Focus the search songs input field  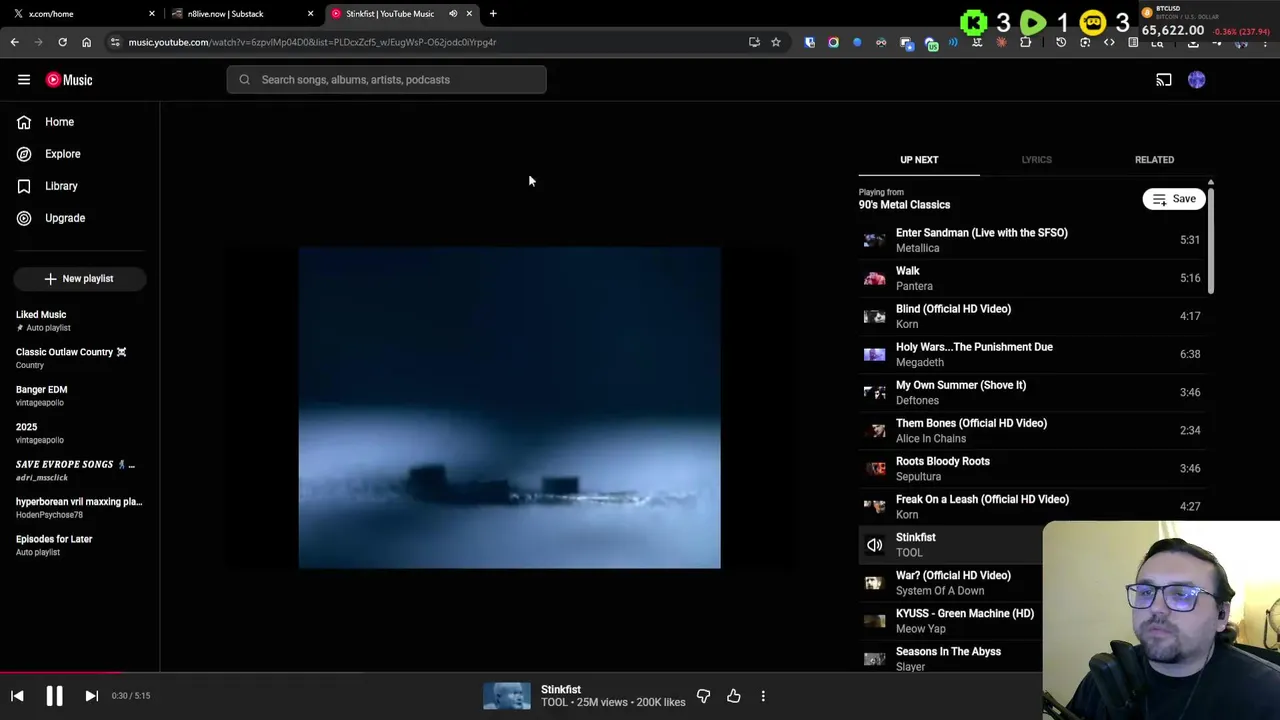tap(387, 80)
